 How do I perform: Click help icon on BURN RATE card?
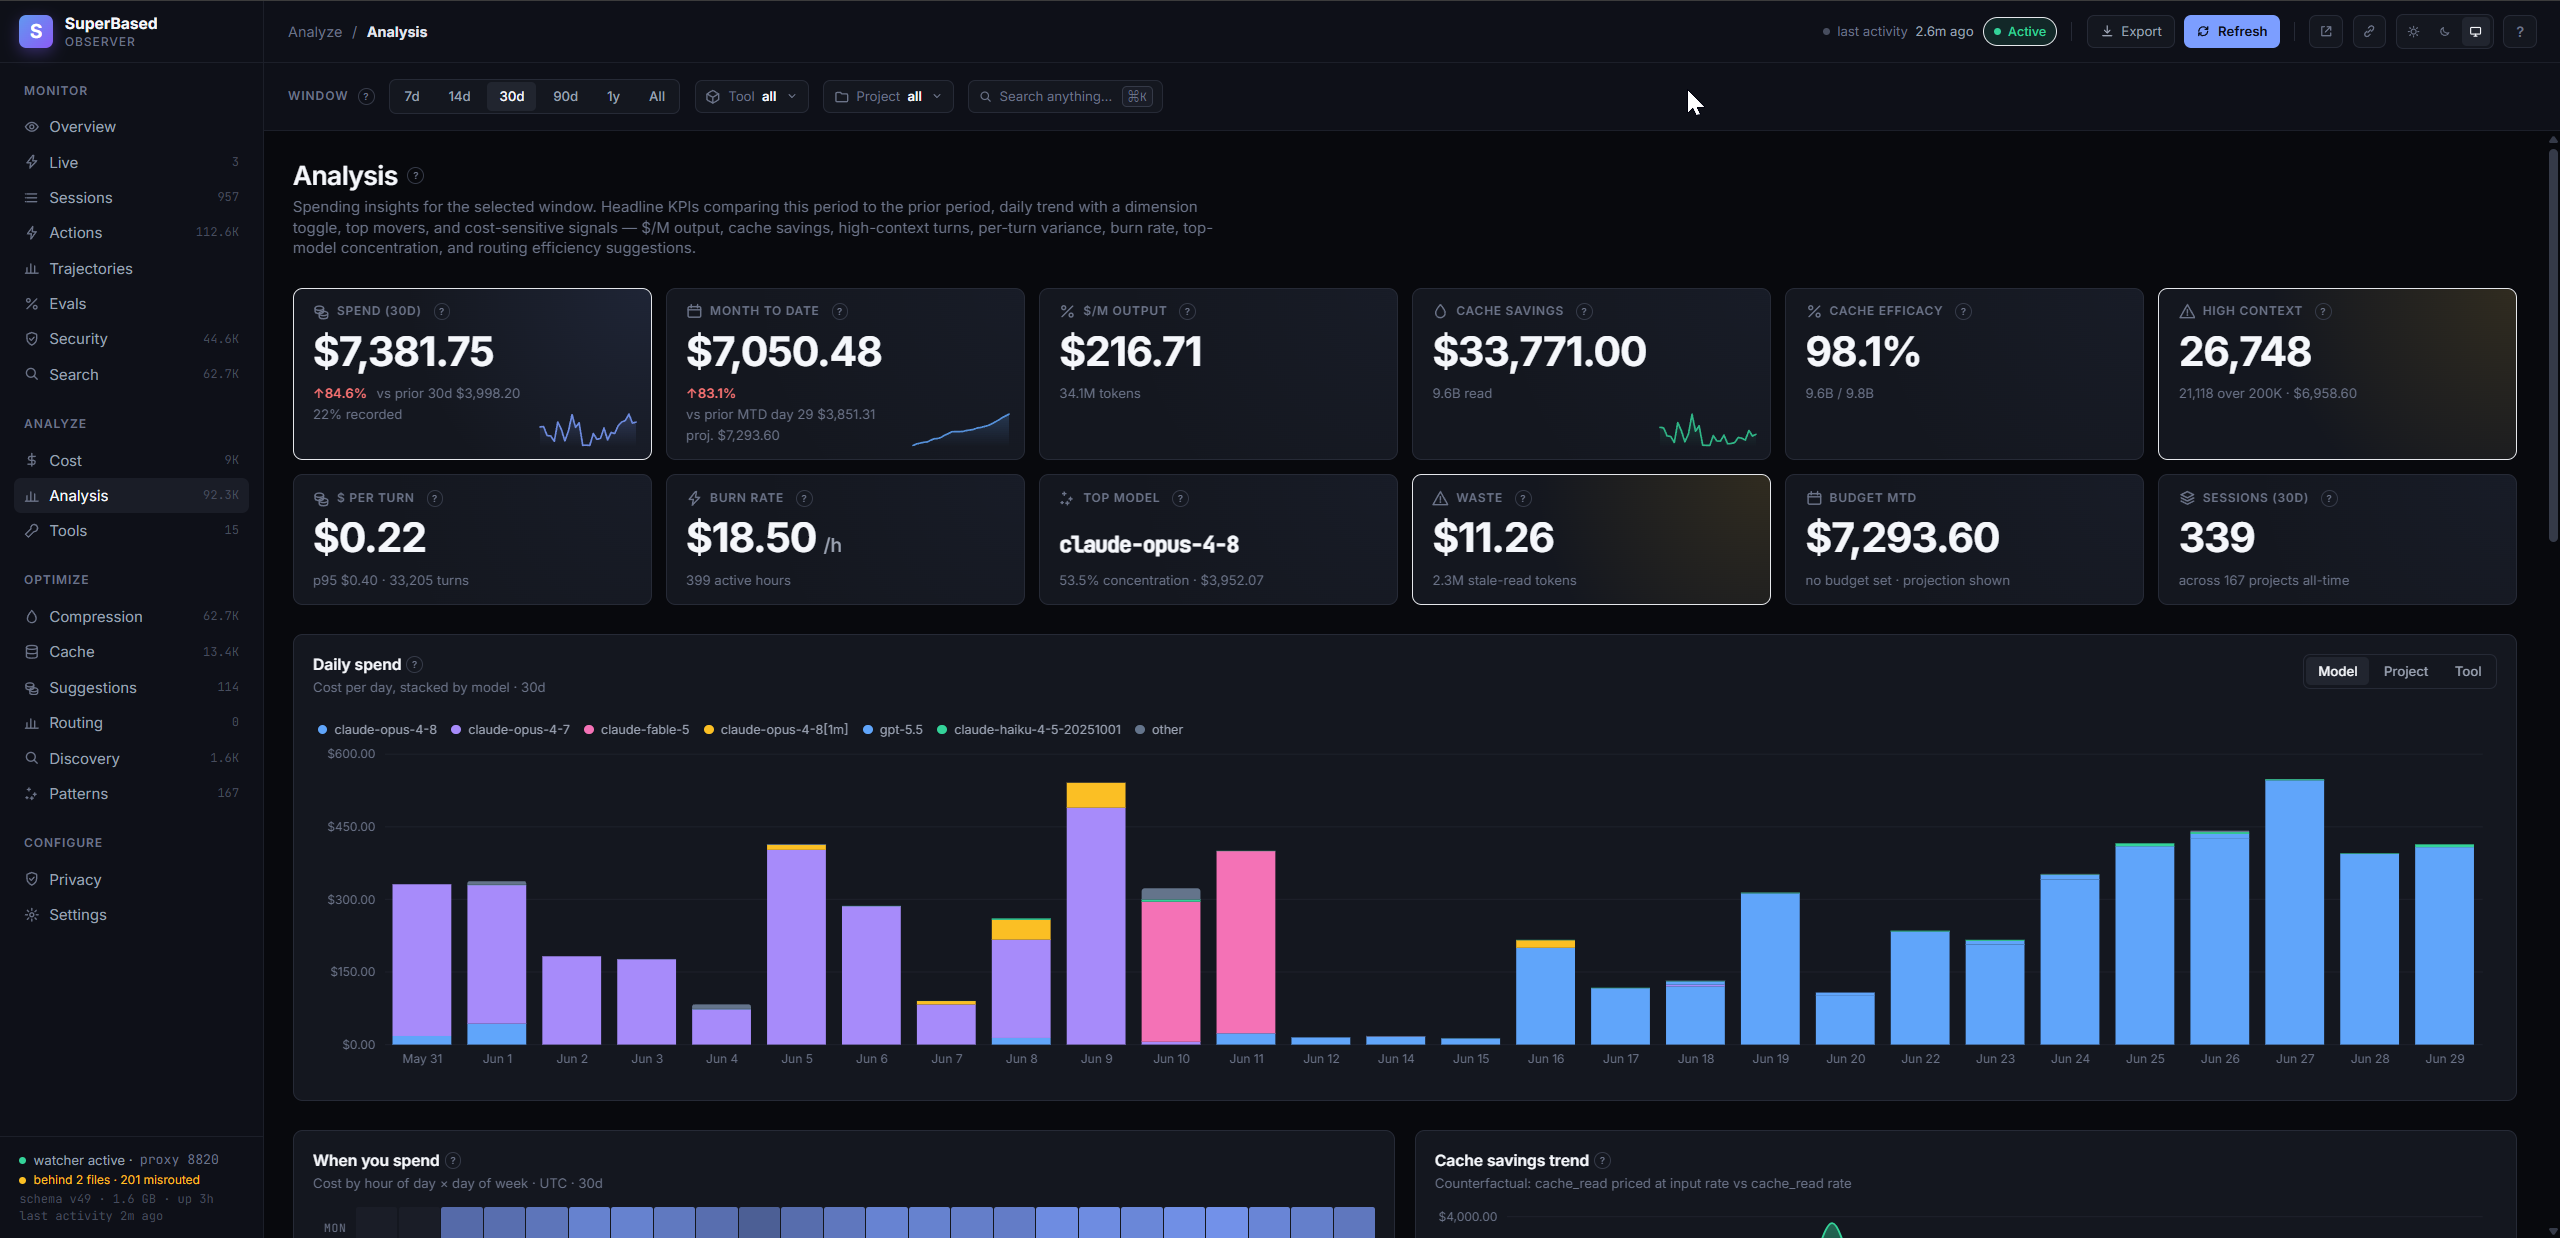(804, 499)
